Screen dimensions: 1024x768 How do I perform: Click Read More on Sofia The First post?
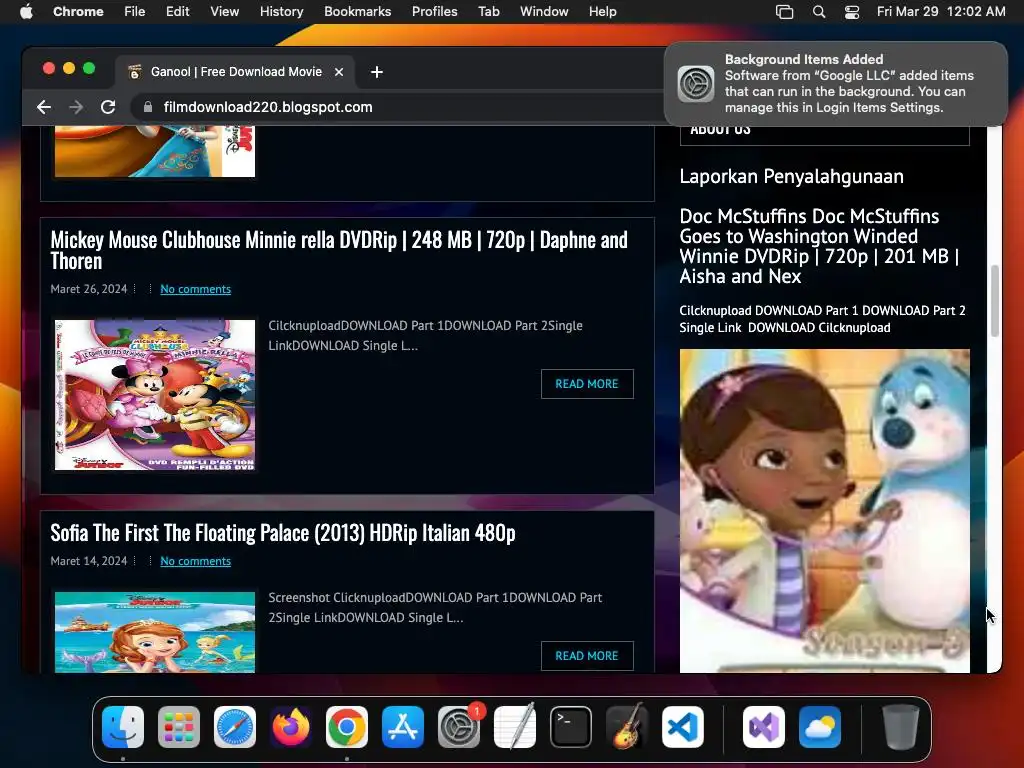tap(587, 656)
